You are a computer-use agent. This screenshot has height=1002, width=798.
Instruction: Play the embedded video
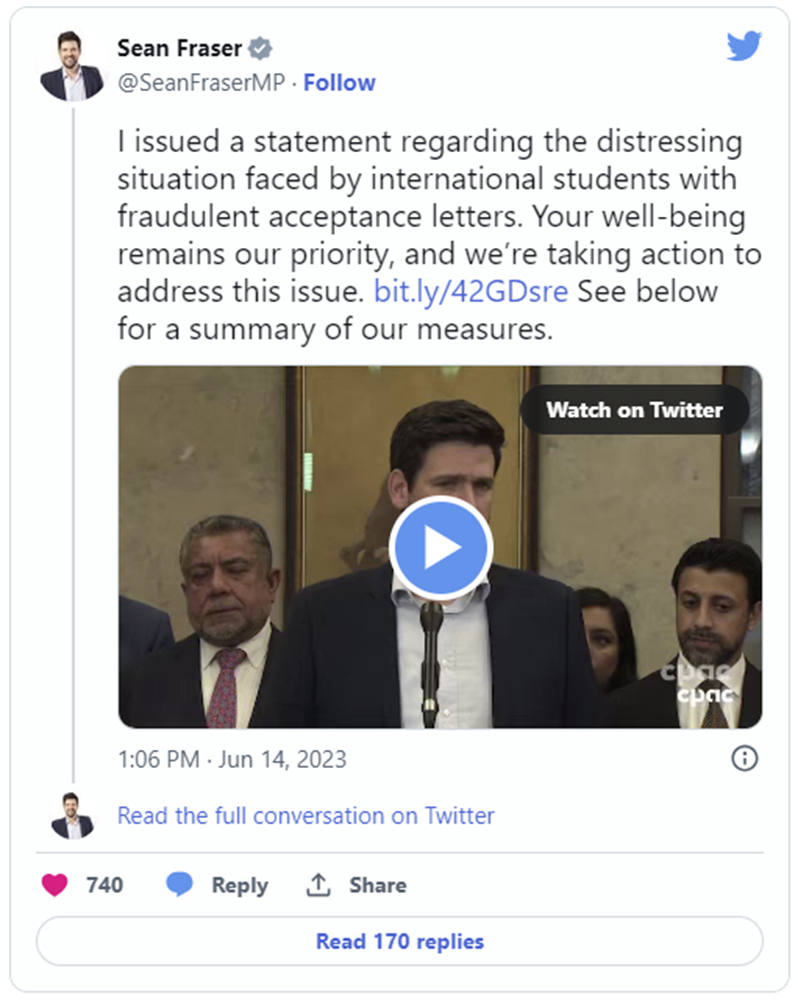[440, 548]
